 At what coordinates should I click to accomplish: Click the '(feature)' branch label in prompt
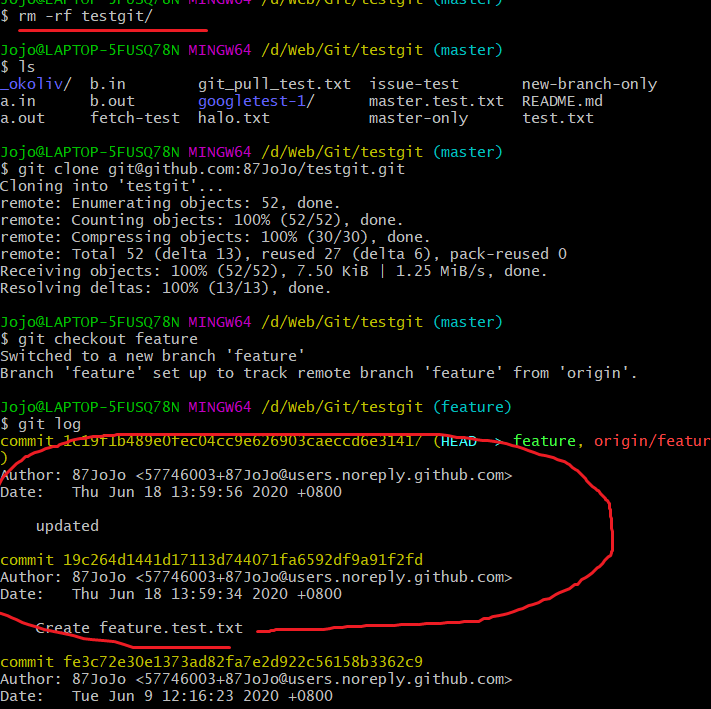[472, 407]
